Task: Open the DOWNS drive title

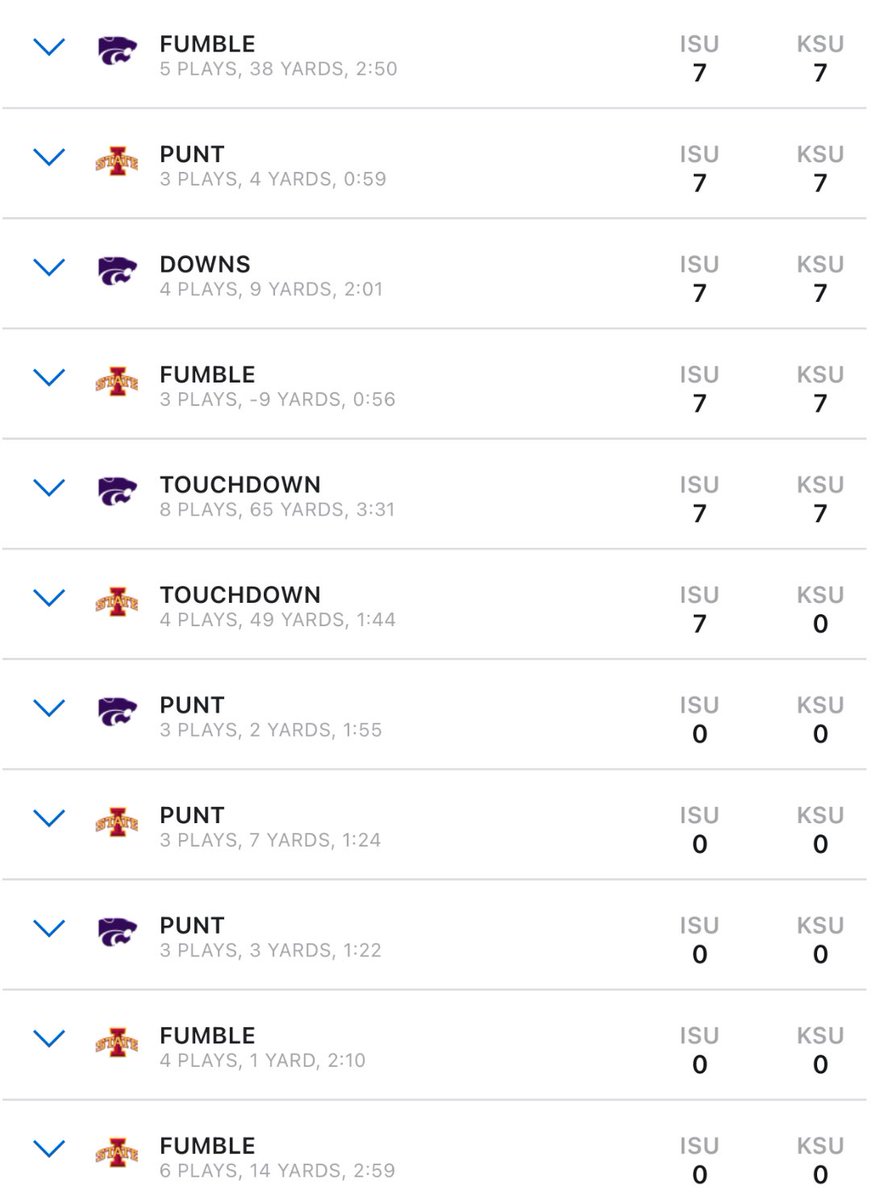Action: (x=205, y=265)
